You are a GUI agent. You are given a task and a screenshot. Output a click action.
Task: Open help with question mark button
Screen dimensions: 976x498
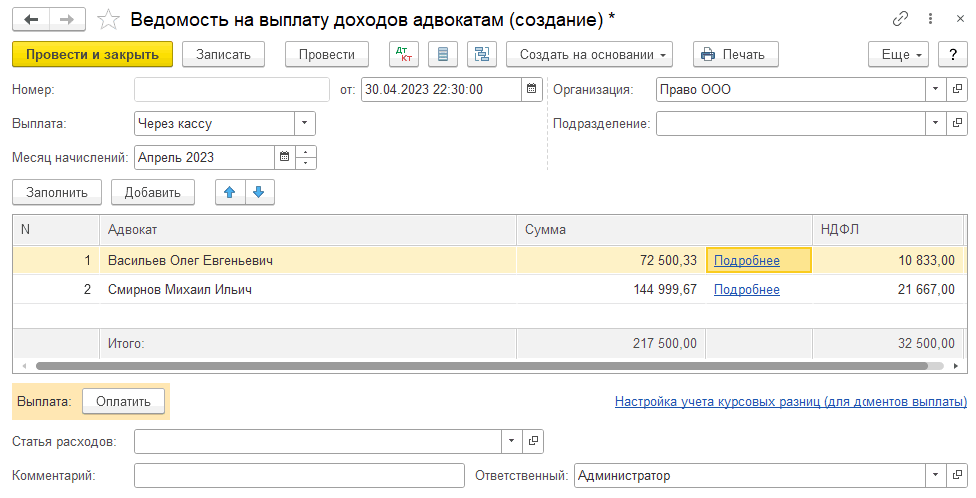[x=953, y=54]
